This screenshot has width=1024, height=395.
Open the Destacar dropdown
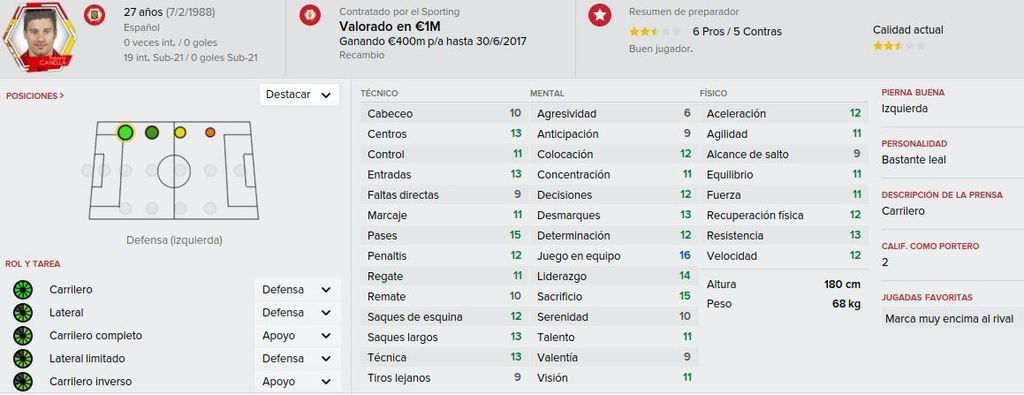(x=299, y=95)
